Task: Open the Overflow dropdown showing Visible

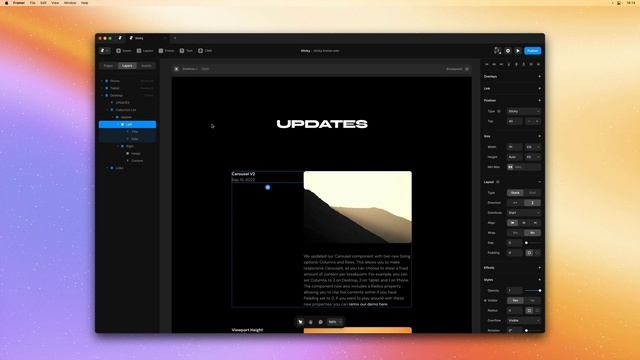Action: pos(524,320)
